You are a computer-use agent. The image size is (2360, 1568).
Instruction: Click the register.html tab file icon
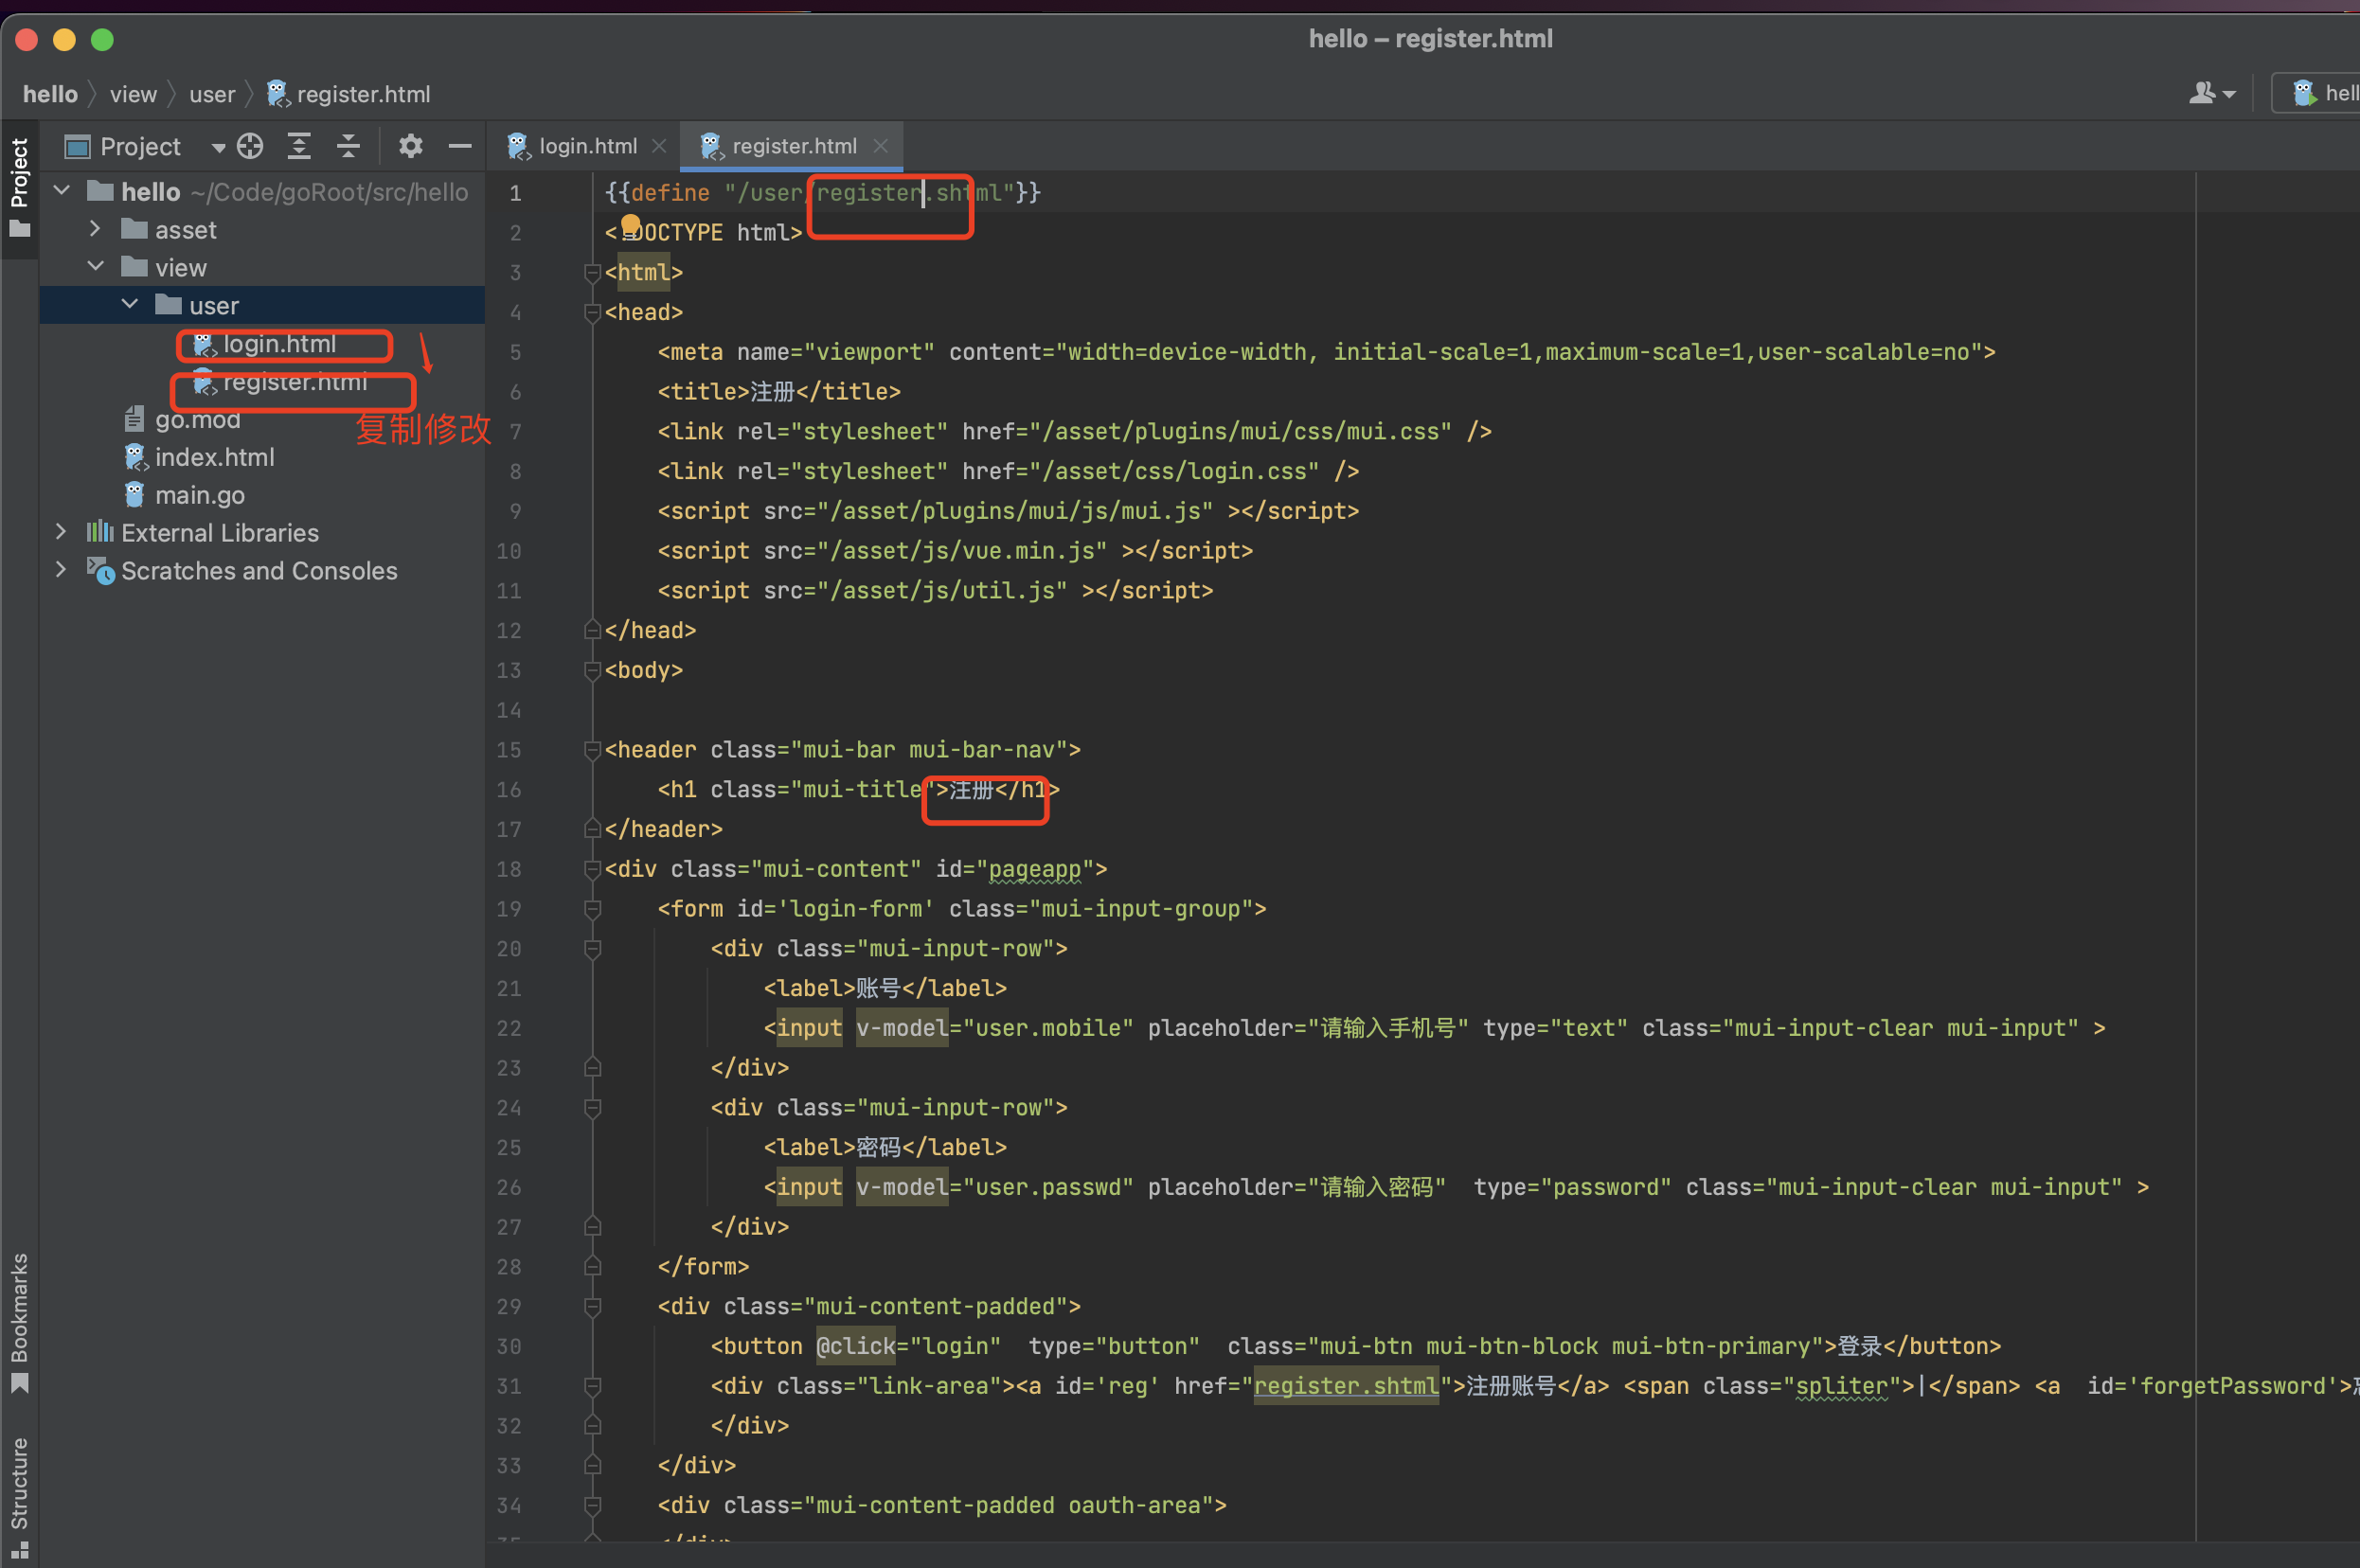pos(710,146)
